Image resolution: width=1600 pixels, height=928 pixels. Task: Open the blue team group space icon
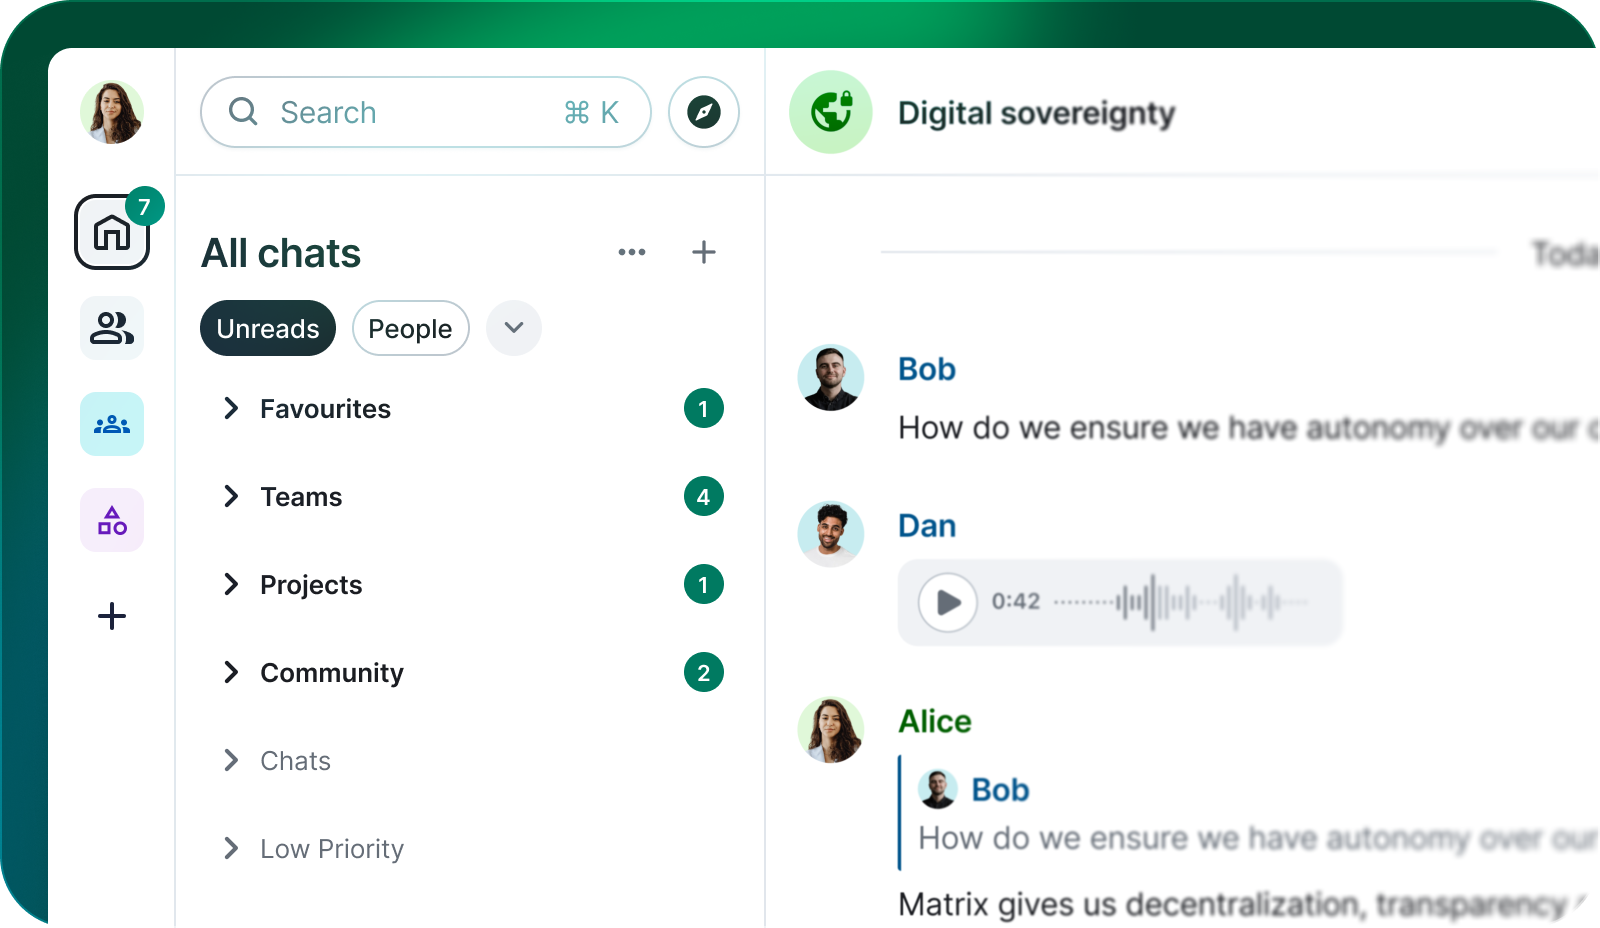[112, 424]
